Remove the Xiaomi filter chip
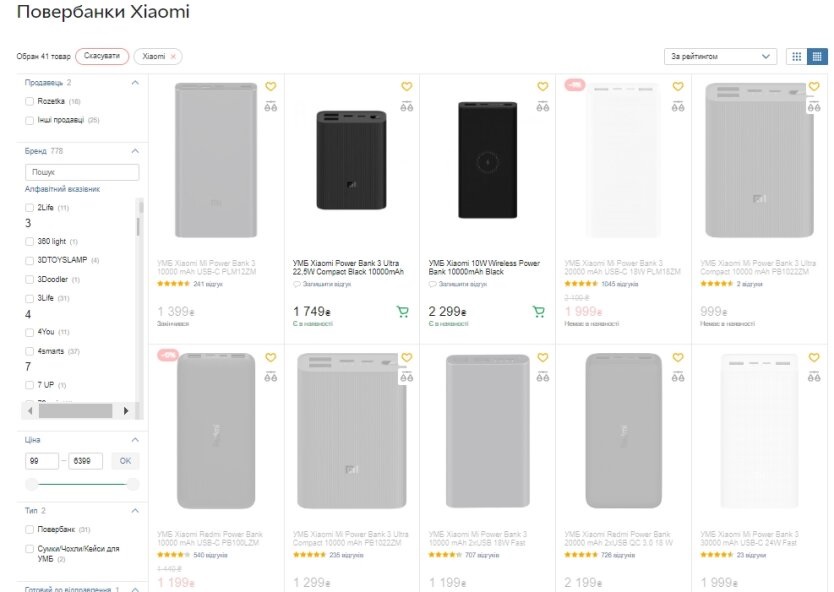This screenshot has width=834, height=592. [173, 56]
